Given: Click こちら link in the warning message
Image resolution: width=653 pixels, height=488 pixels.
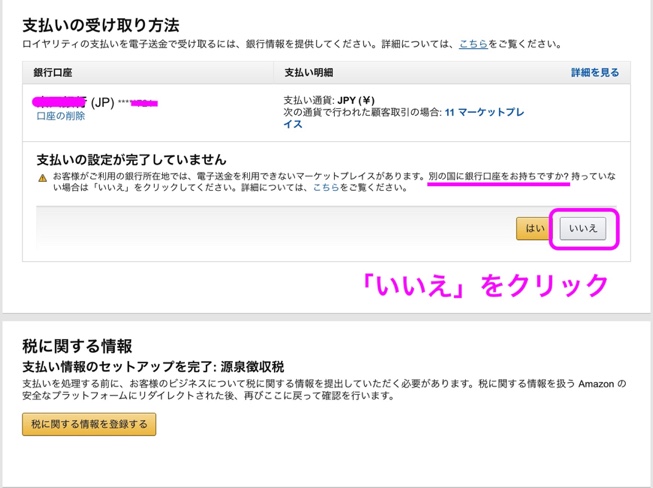Looking at the screenshot, I should coord(326,188).
